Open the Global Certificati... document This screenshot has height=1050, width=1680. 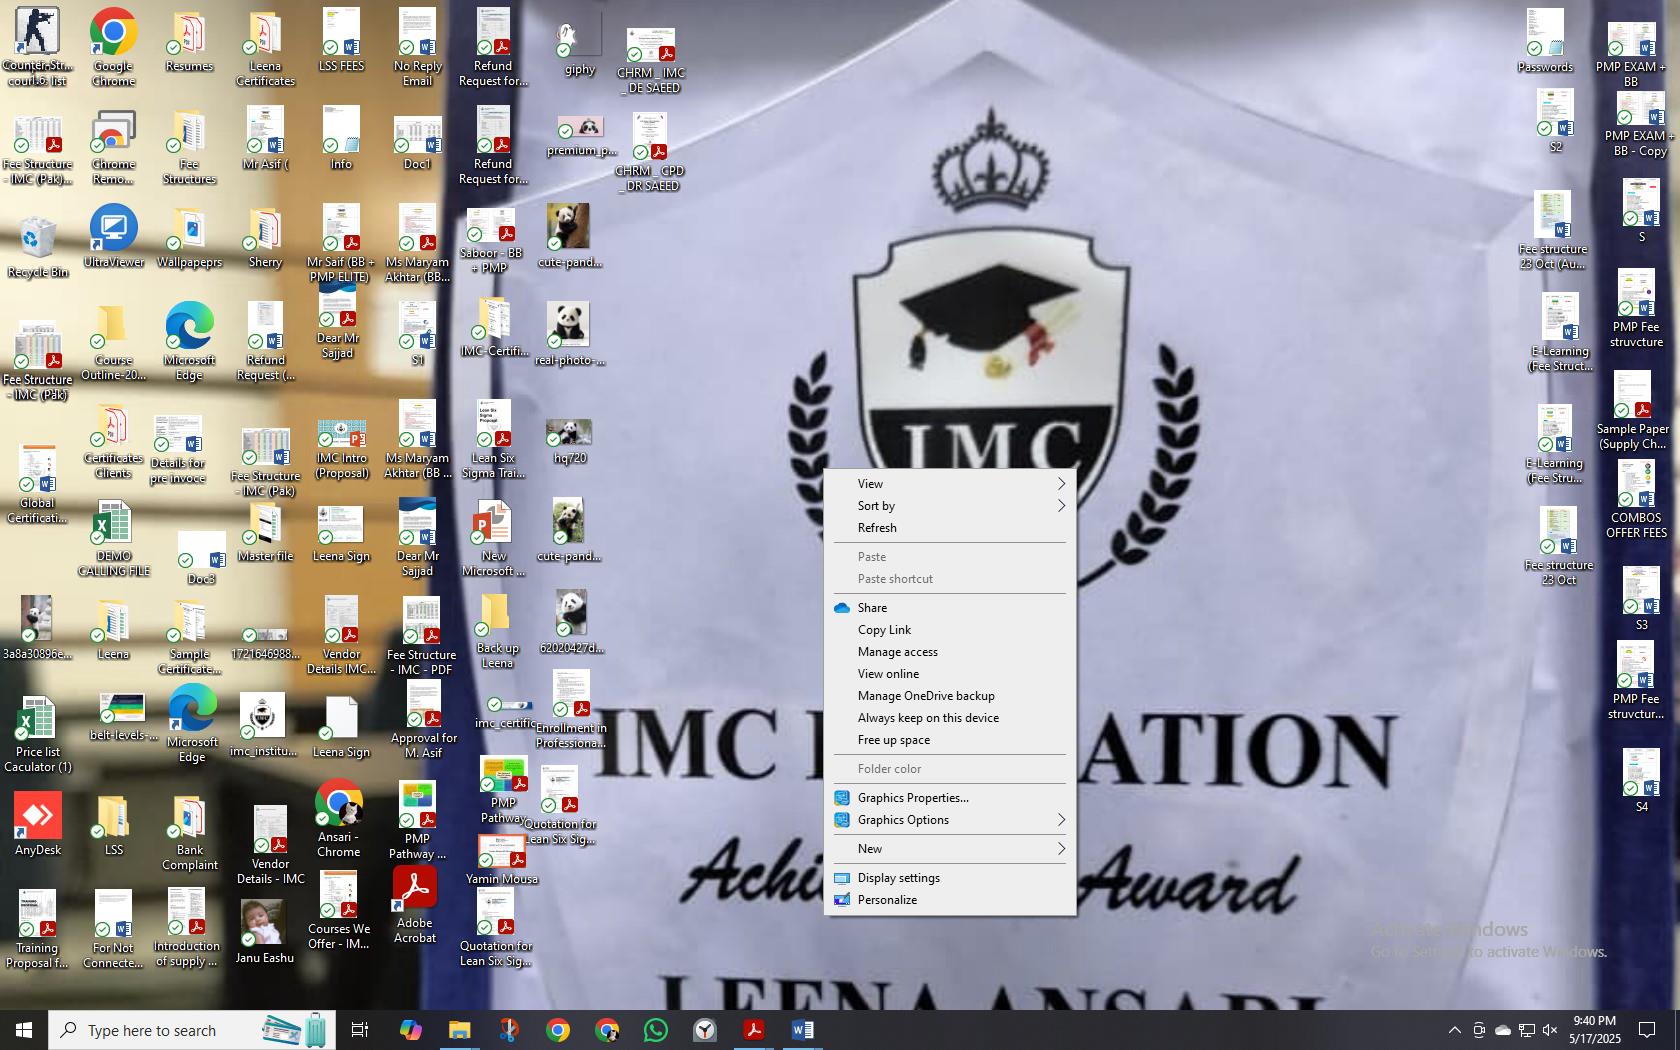pyautogui.click(x=37, y=485)
